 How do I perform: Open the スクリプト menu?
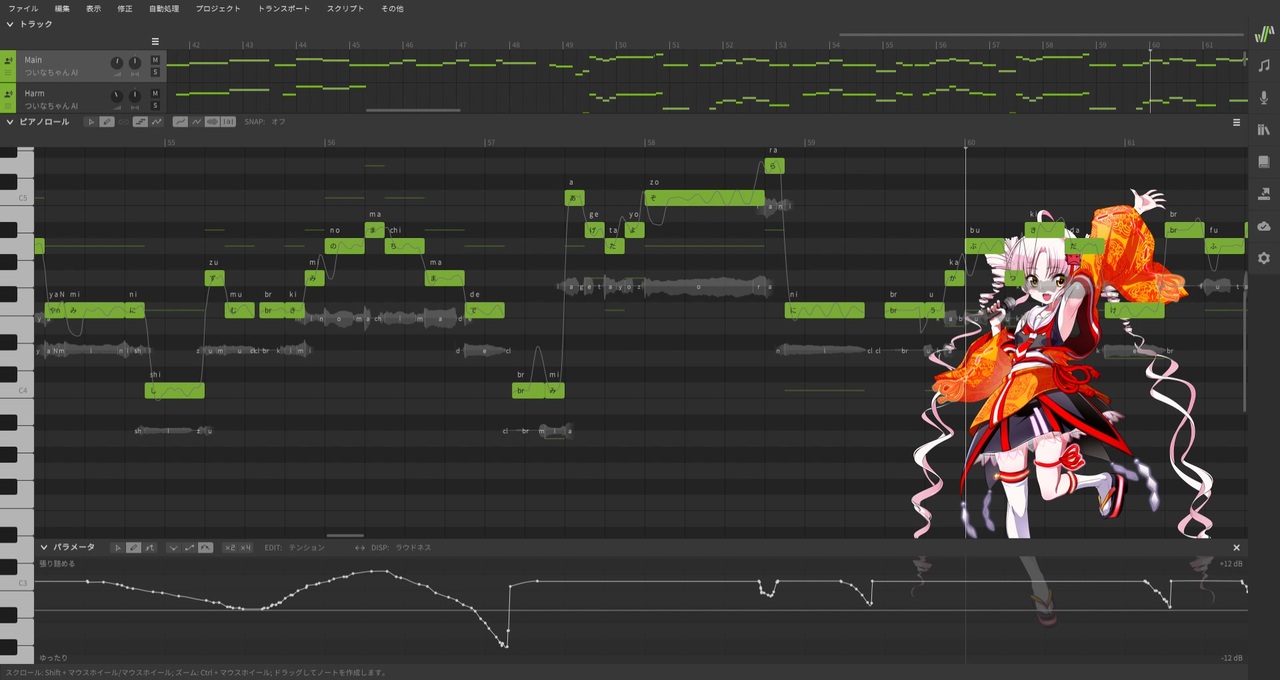coord(346,8)
